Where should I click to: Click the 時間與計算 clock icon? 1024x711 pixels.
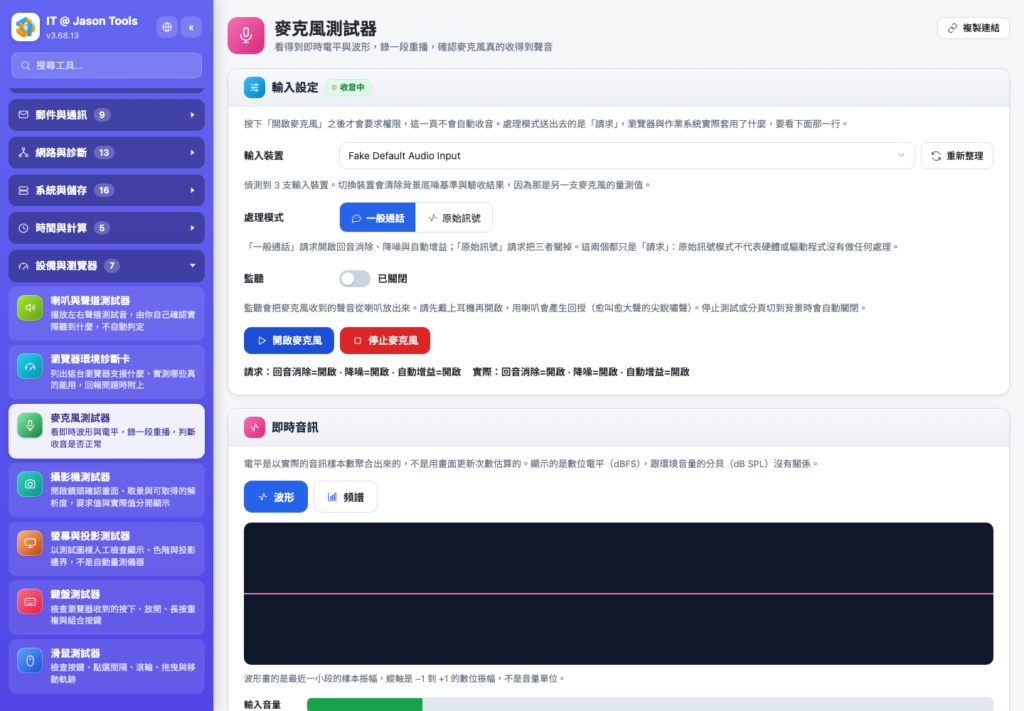(x=24, y=228)
